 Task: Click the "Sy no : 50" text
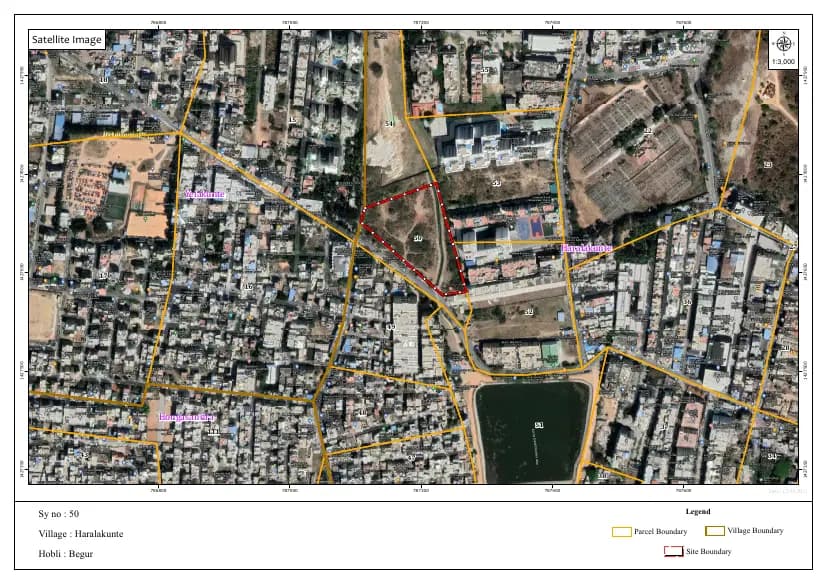59,514
